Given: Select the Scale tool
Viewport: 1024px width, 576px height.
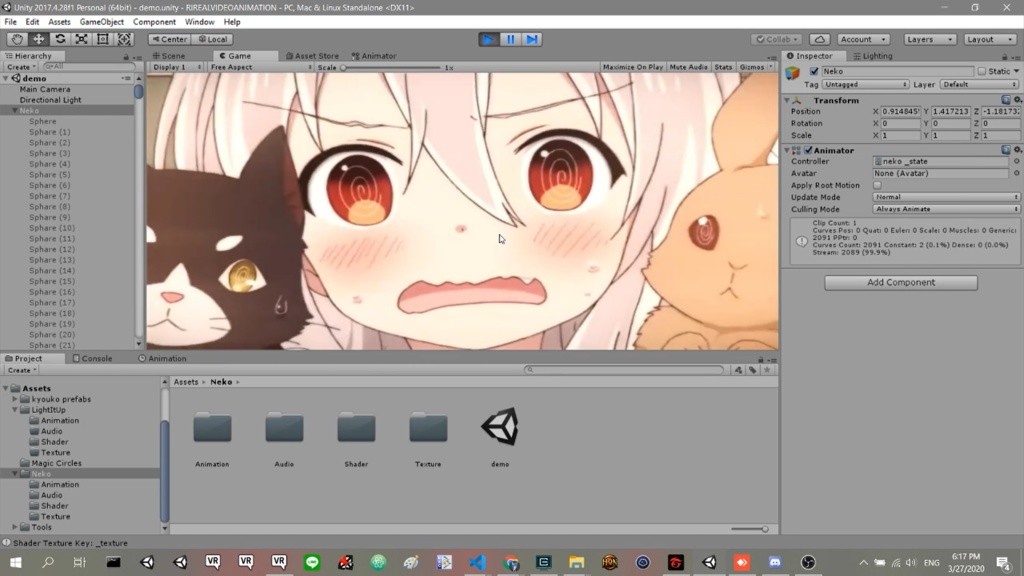Looking at the screenshot, I should coord(81,38).
